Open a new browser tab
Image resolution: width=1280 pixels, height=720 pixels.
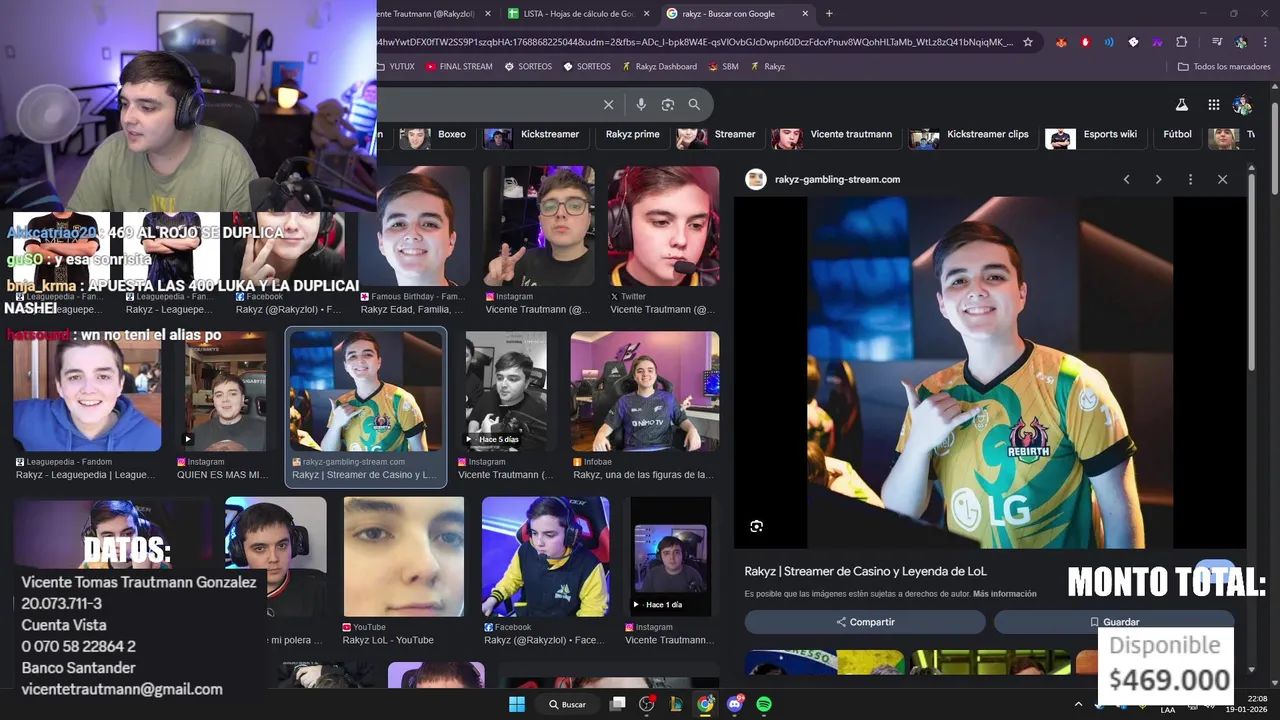[829, 14]
